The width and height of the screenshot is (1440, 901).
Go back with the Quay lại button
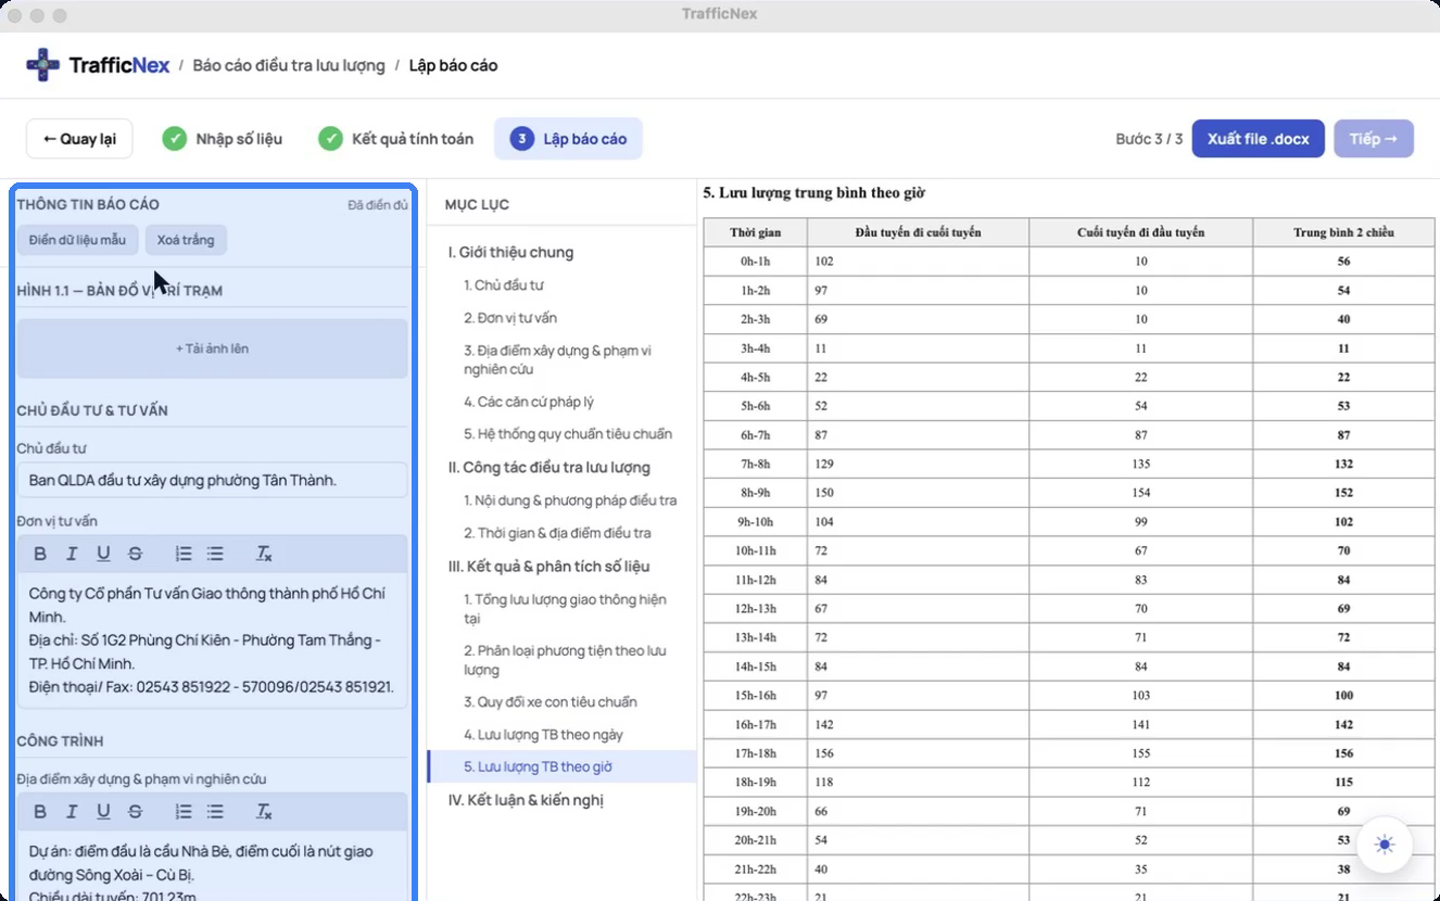pos(79,139)
